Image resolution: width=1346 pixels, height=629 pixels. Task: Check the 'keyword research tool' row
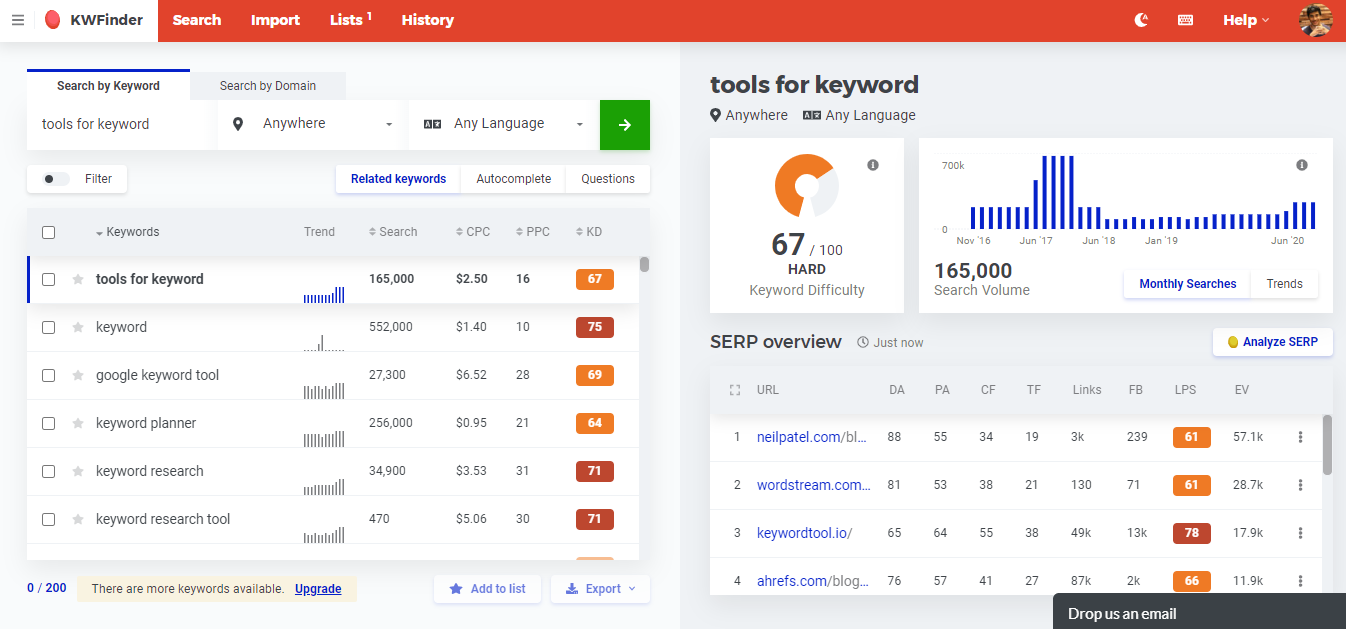pyautogui.click(x=48, y=519)
